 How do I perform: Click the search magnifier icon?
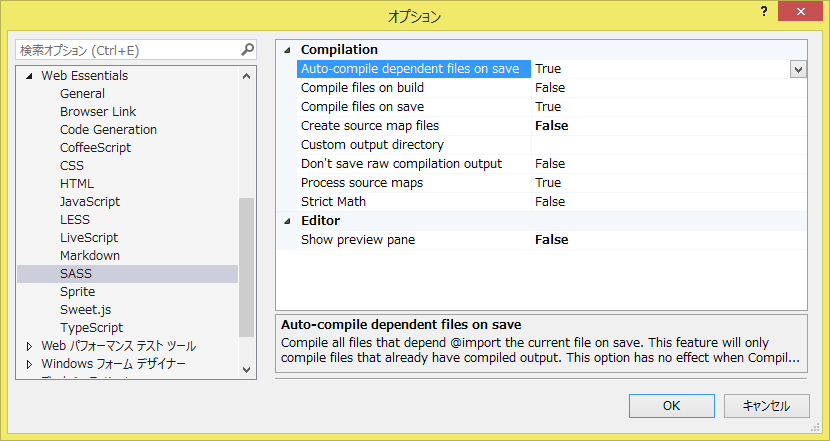(x=247, y=49)
